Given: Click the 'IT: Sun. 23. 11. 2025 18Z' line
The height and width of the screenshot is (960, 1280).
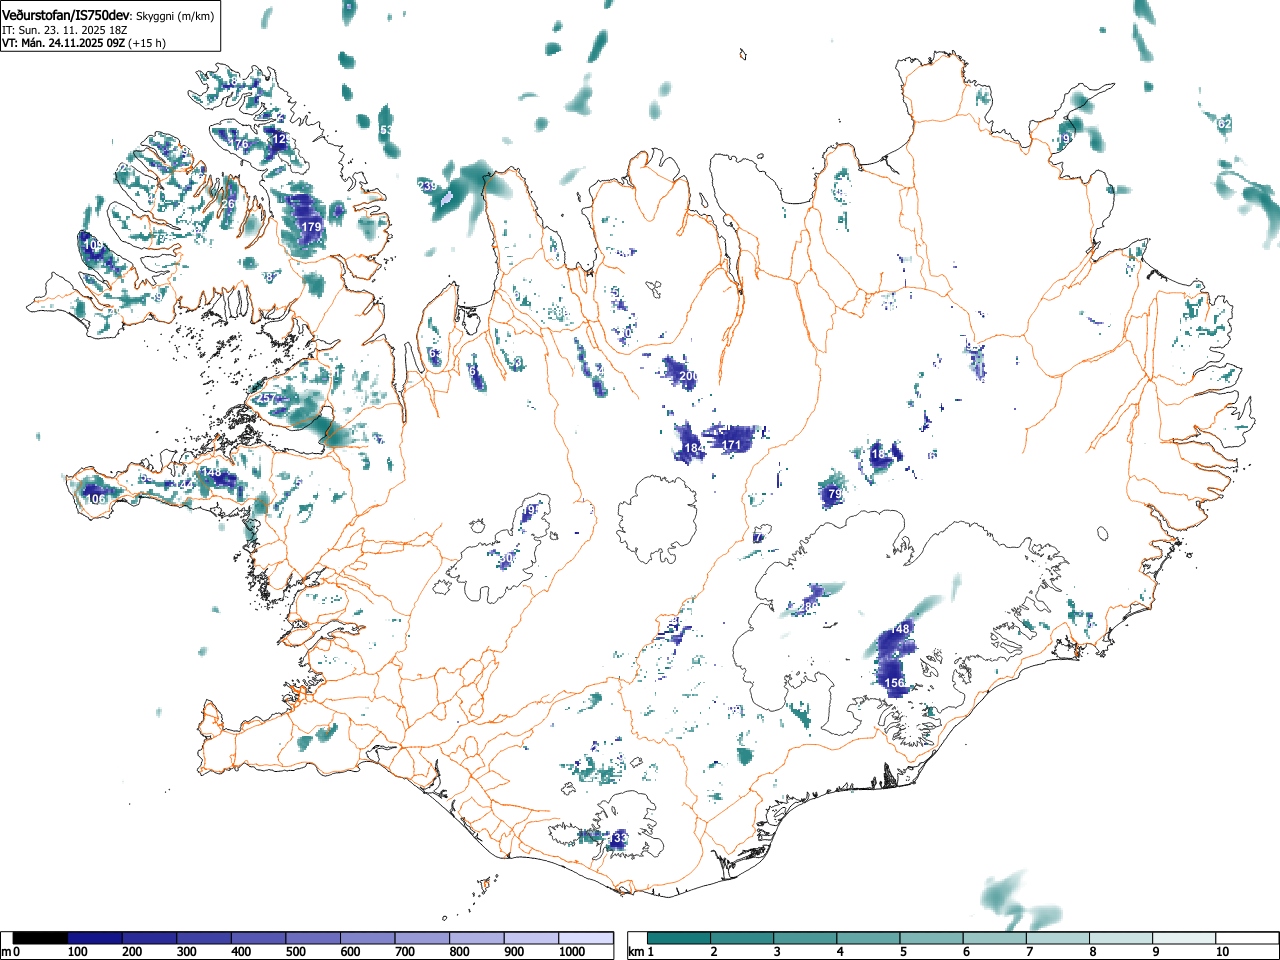Looking at the screenshot, I should click(x=64, y=30).
